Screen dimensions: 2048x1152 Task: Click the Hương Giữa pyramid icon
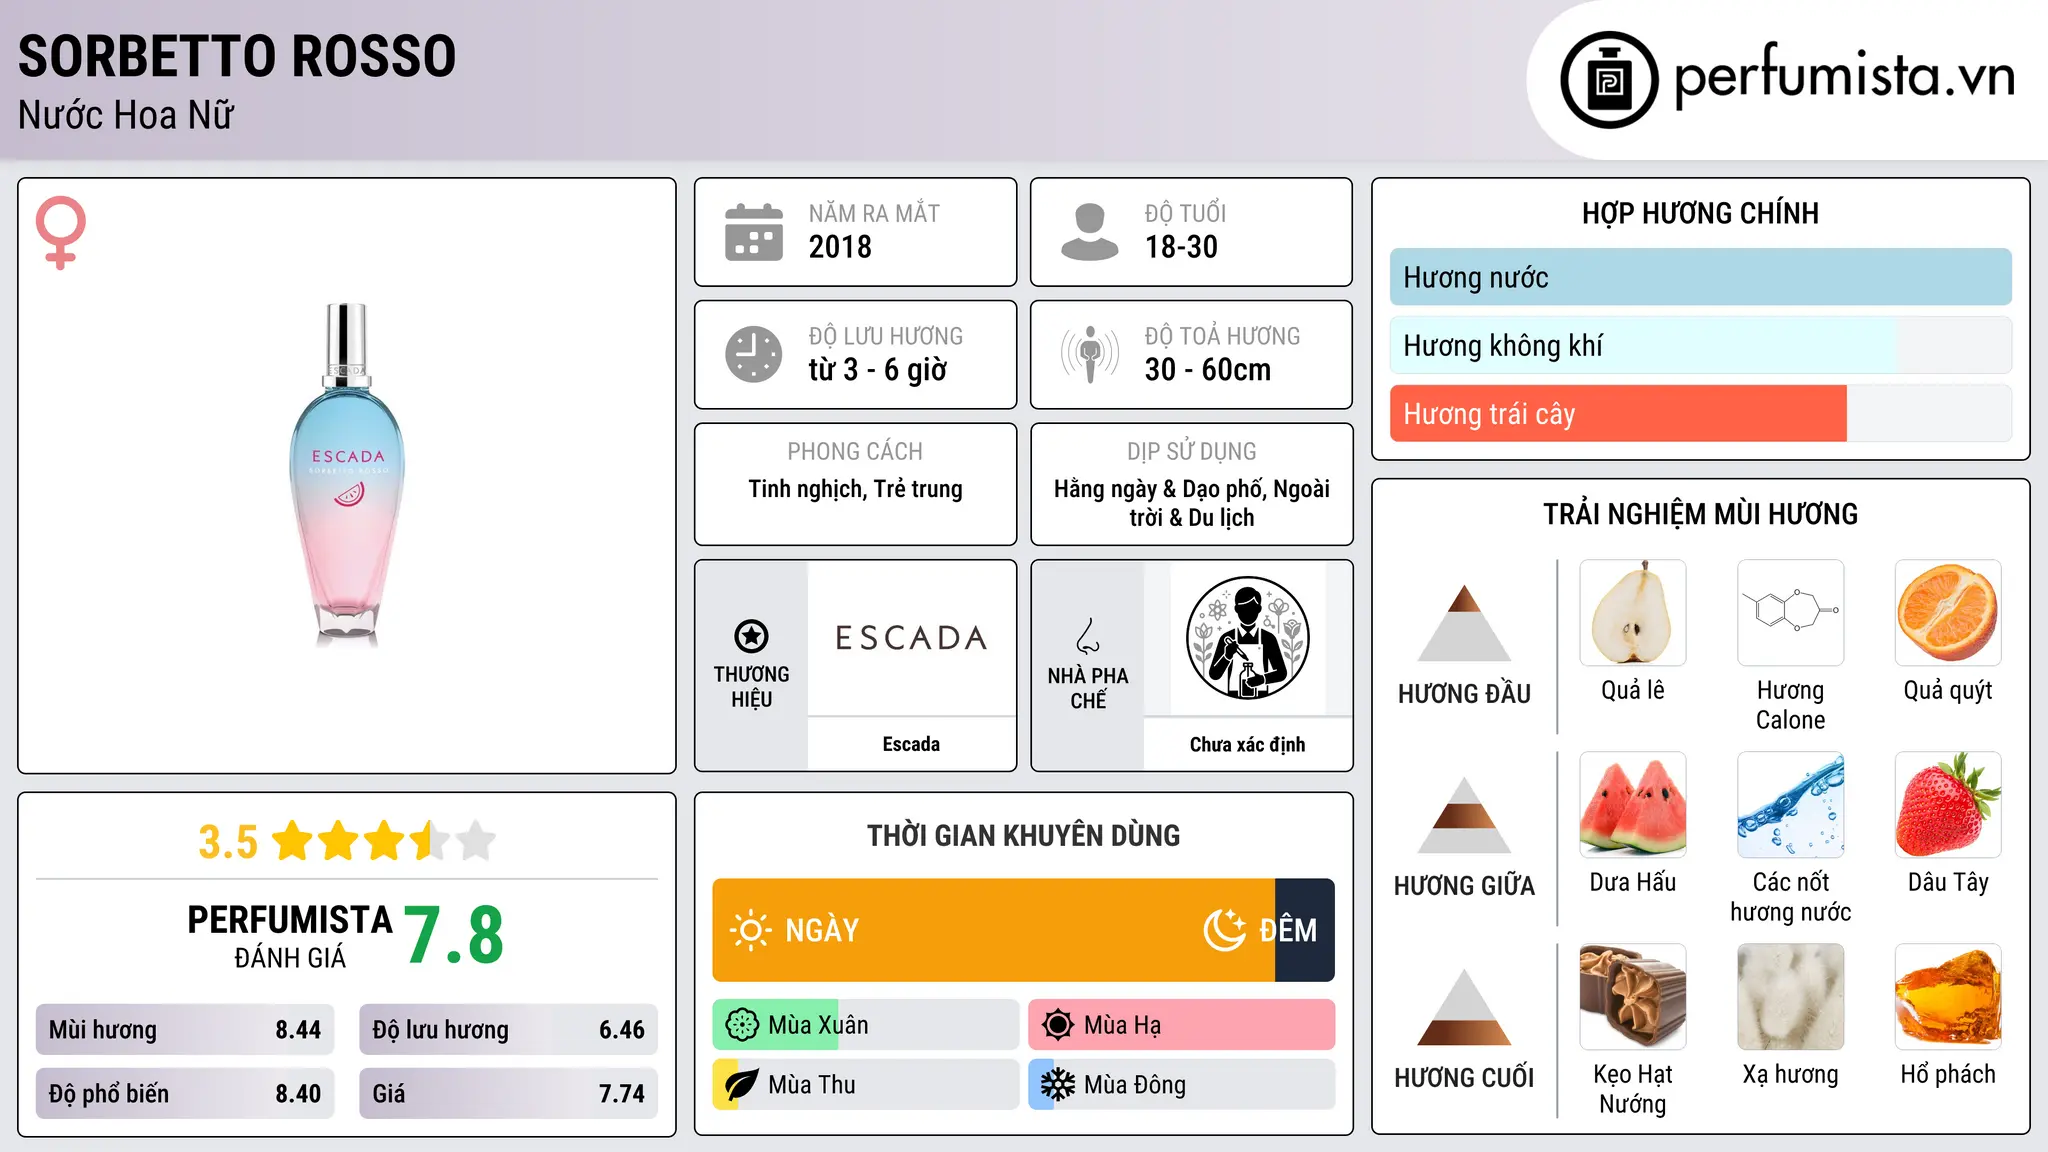1464,815
